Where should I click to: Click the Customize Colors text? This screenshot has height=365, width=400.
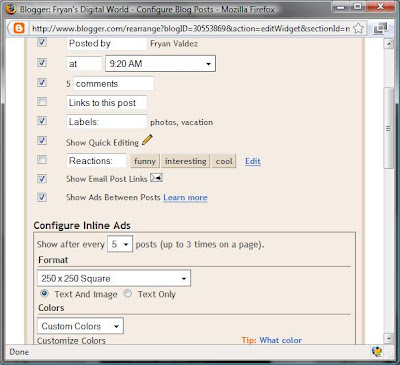tap(71, 341)
